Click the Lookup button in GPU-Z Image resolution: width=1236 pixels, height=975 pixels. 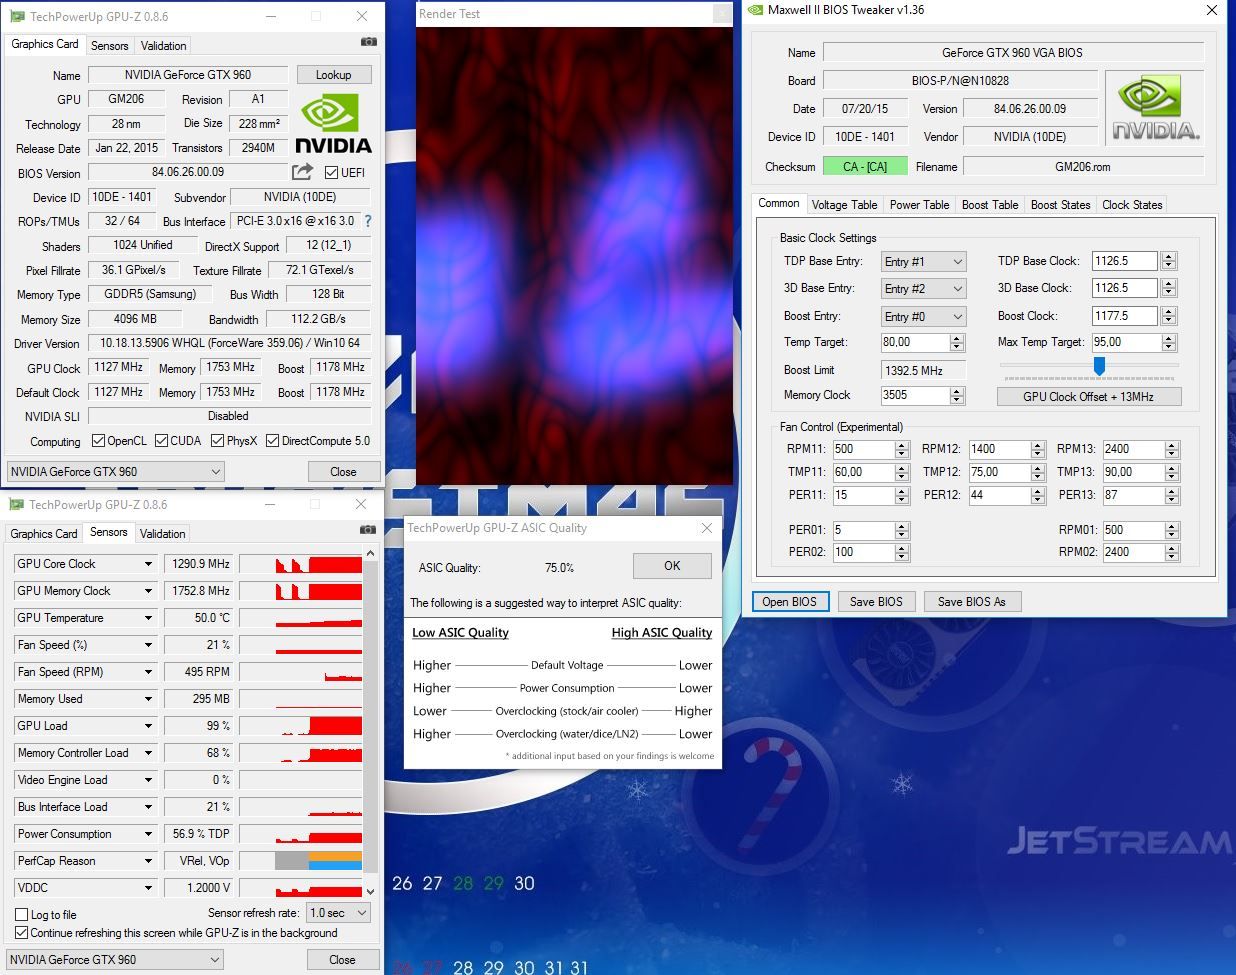tap(333, 75)
